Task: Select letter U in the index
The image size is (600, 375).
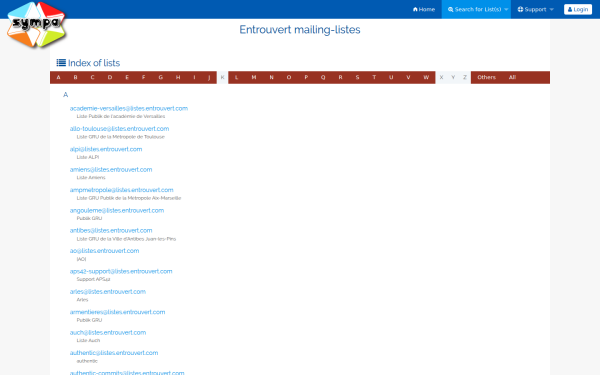Action: point(391,77)
